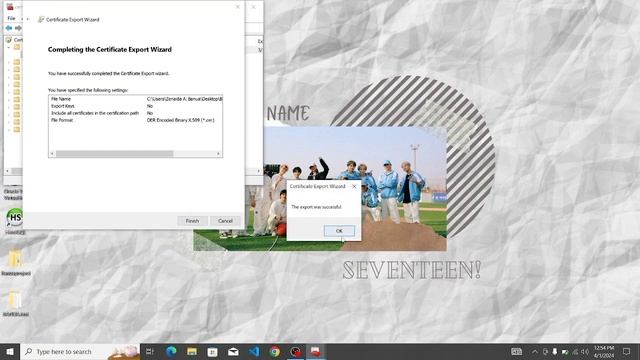This screenshot has height=360, width=640.
Task: Select the File Name row in settings
Action: [135, 99]
